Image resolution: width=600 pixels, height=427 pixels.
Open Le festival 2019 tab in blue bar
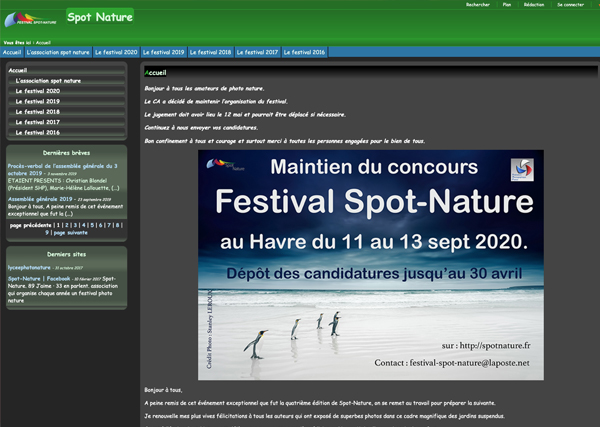click(x=163, y=52)
